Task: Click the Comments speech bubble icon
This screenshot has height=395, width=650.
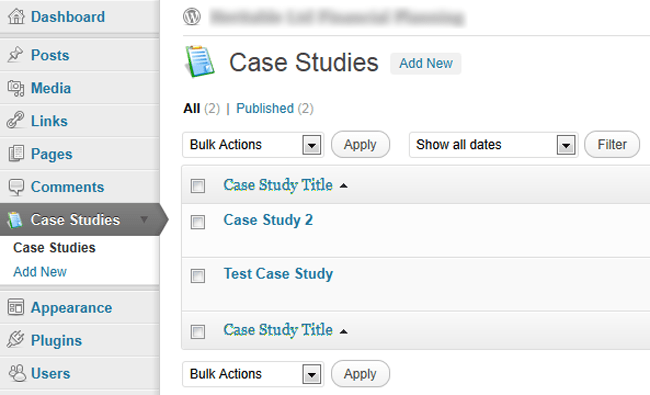Action: click(16, 187)
